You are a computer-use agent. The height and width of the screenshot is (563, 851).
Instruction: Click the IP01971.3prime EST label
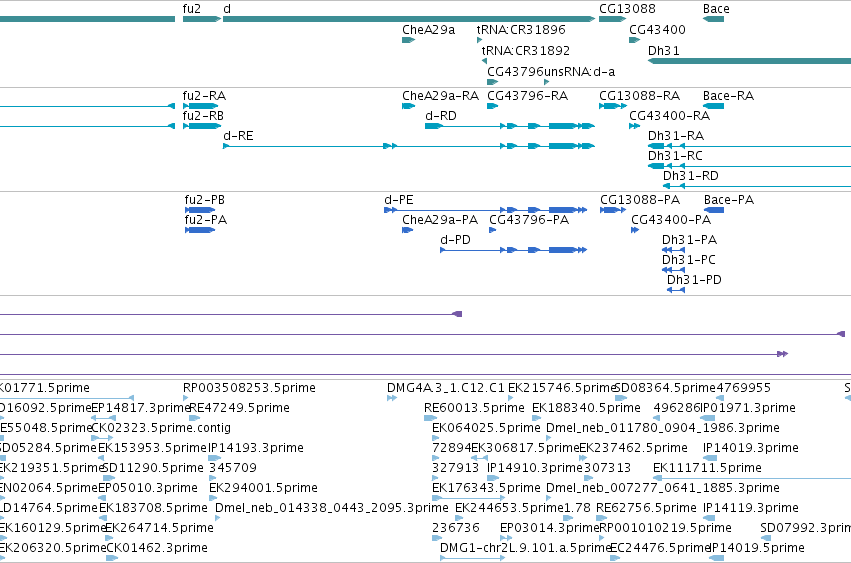pyautogui.click(x=748, y=408)
